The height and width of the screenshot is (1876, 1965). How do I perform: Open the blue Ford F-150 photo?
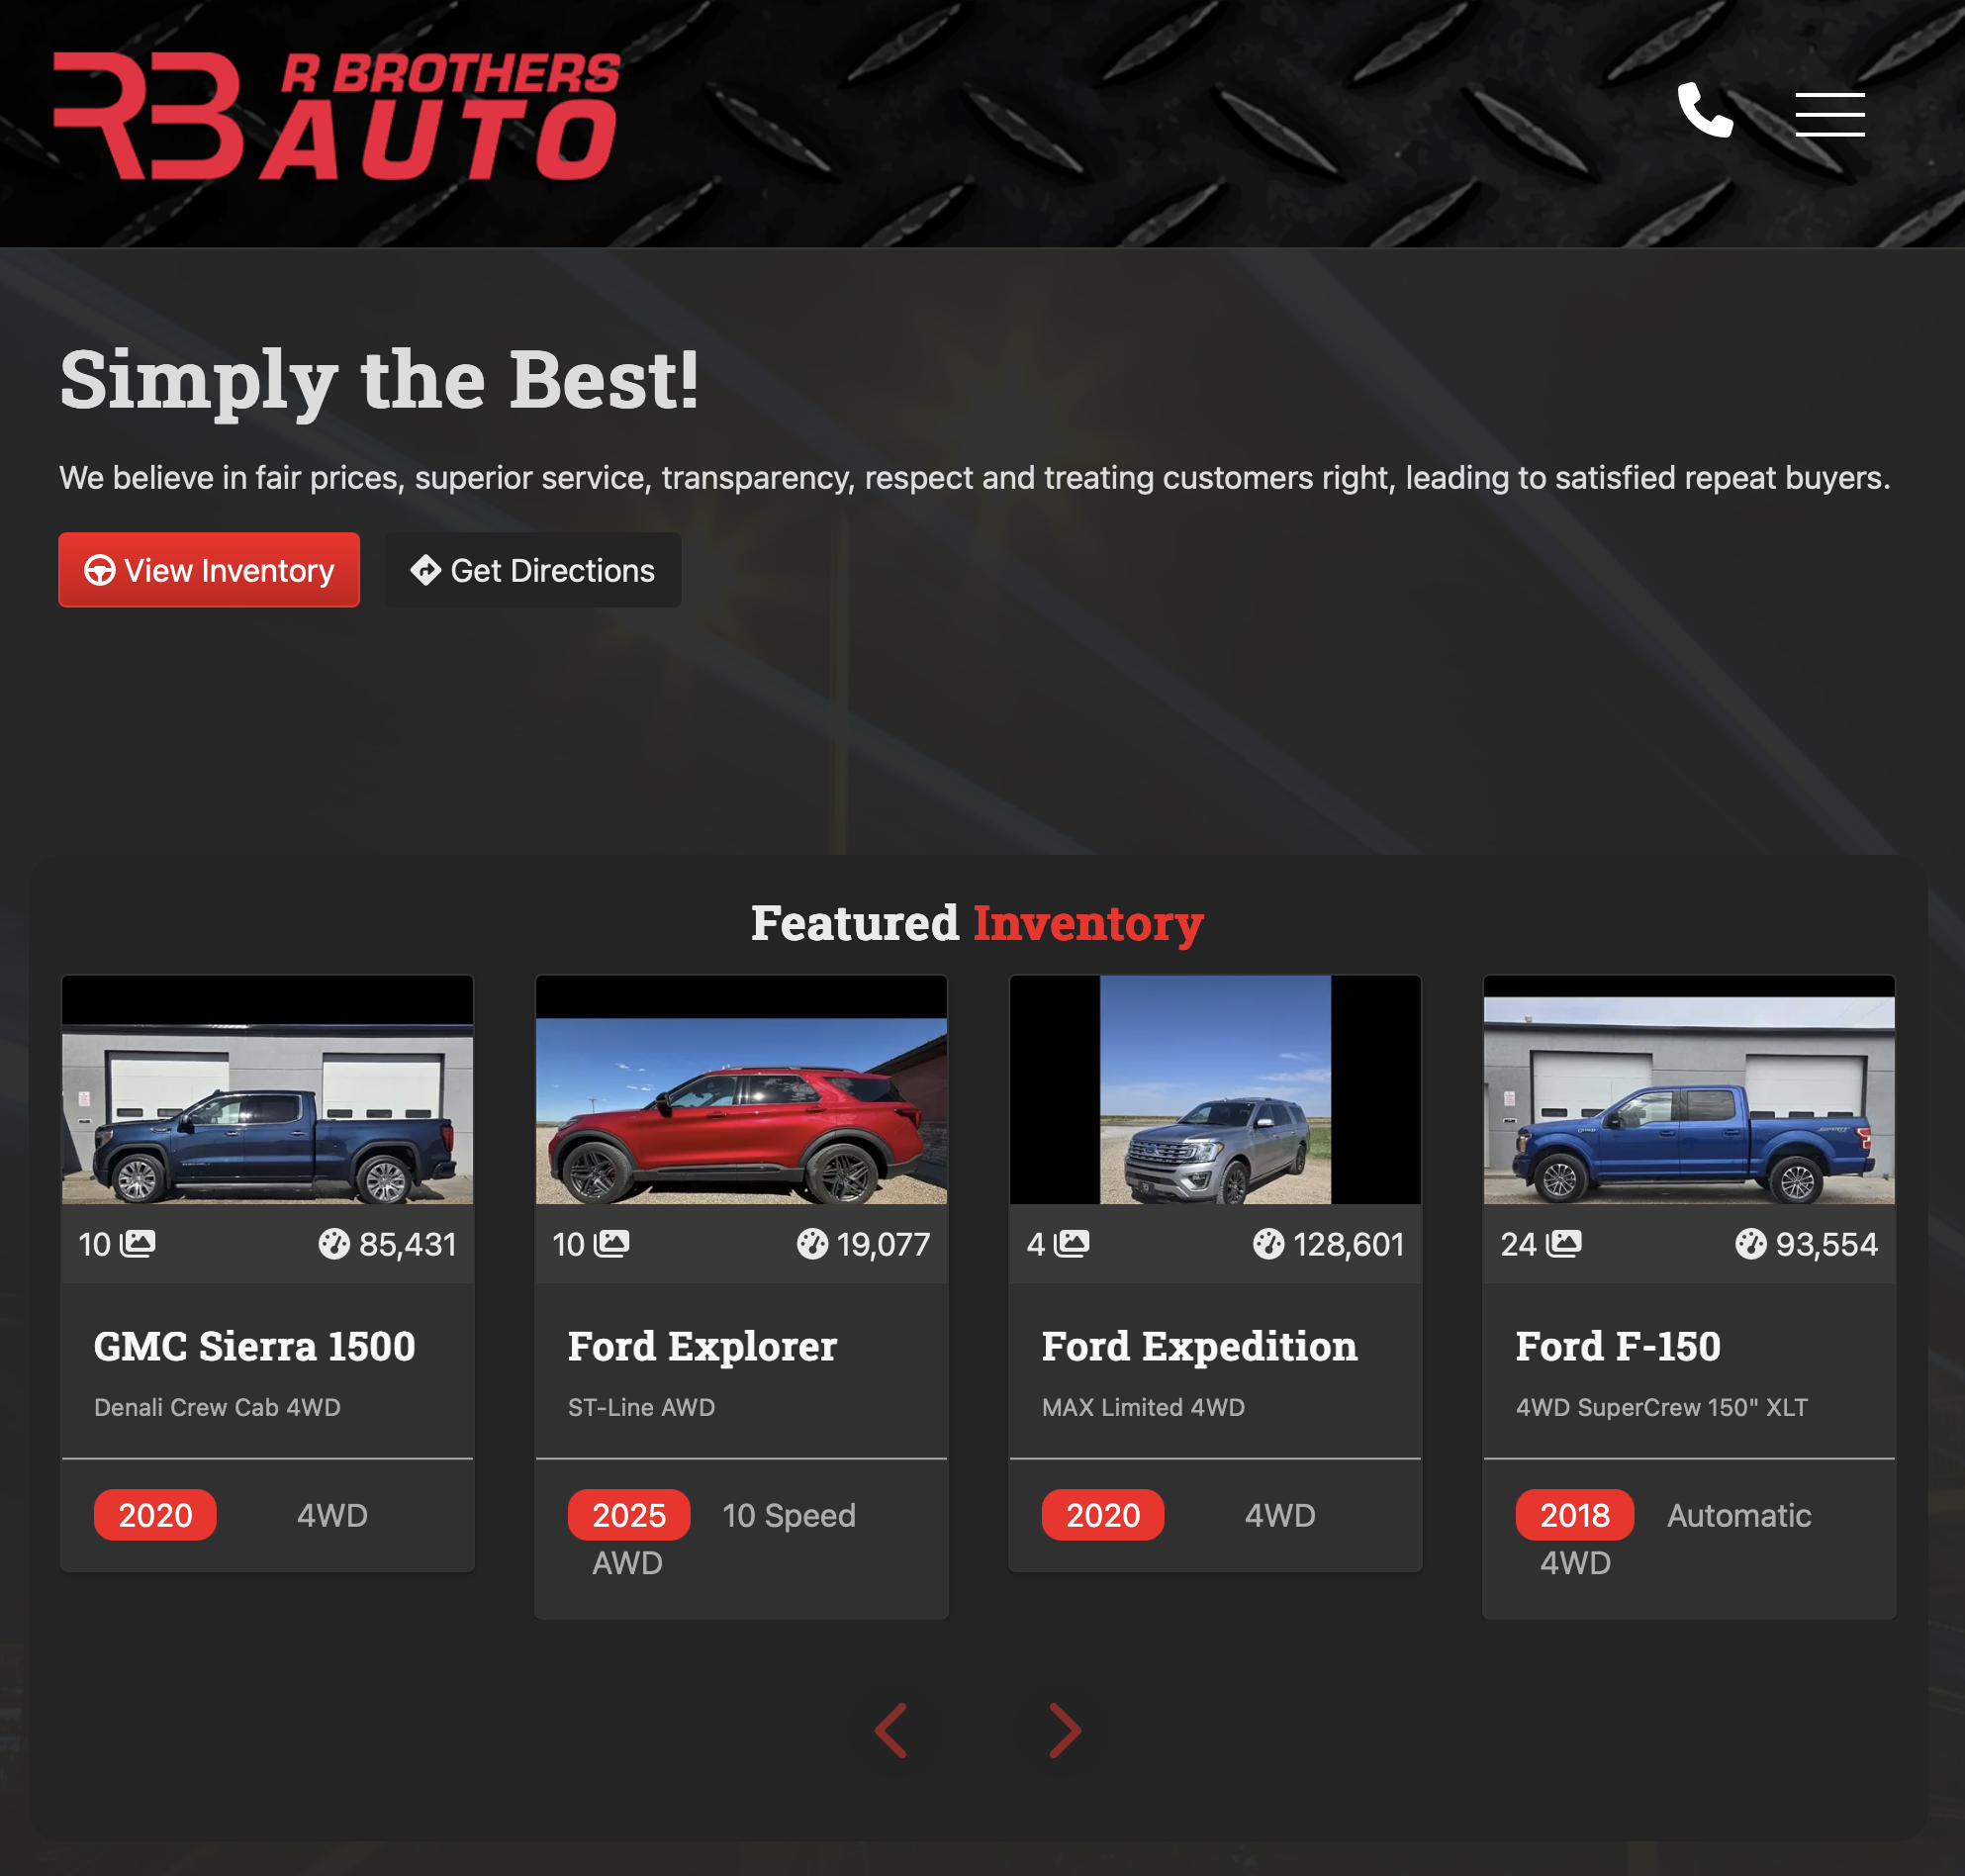click(x=1689, y=1090)
